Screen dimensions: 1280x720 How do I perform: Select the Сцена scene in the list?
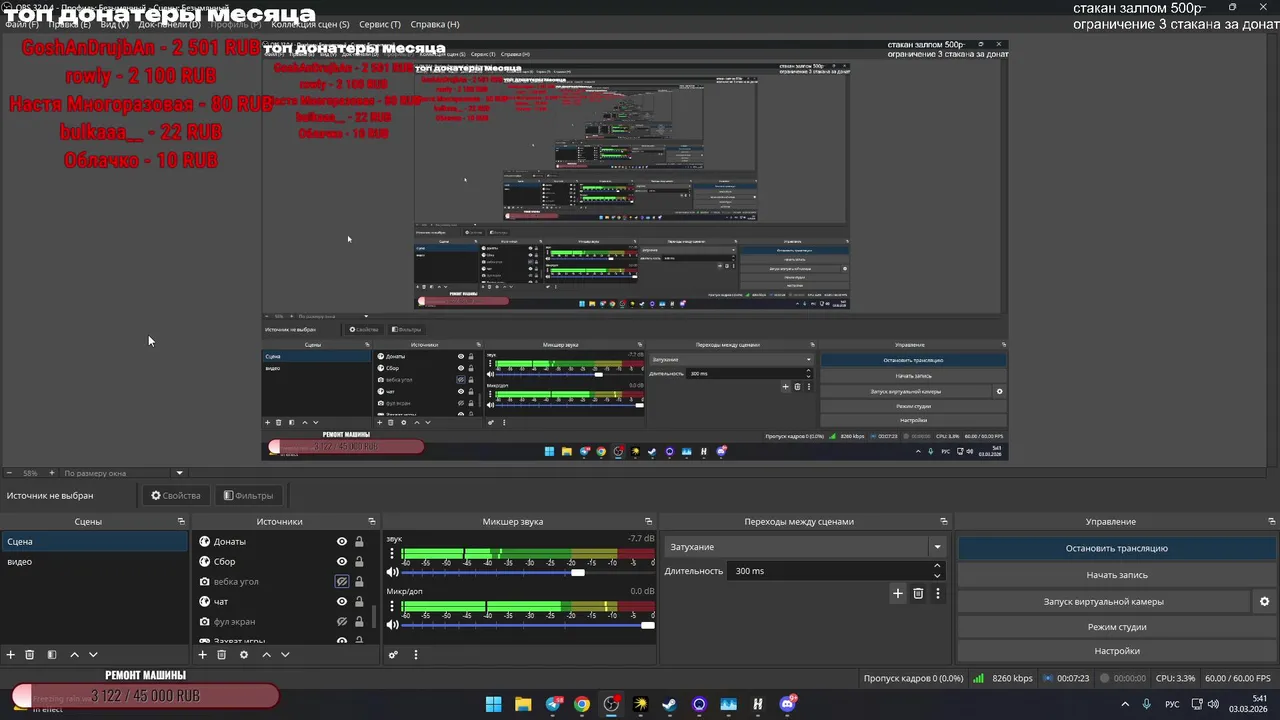tap(94, 542)
